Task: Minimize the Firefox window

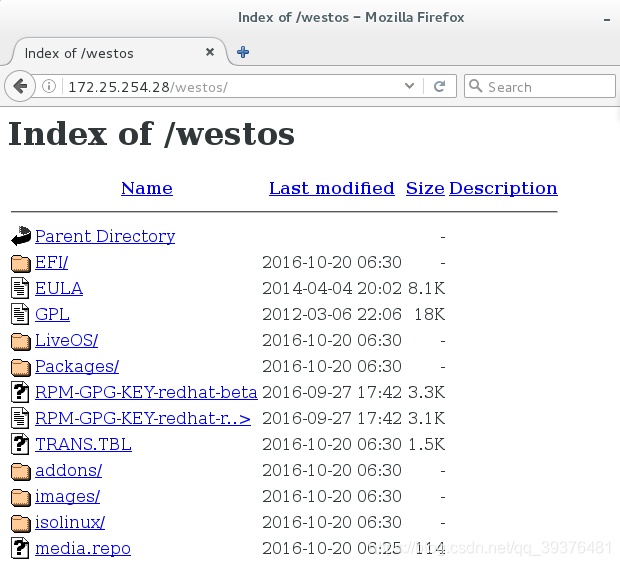Action: (x=607, y=19)
